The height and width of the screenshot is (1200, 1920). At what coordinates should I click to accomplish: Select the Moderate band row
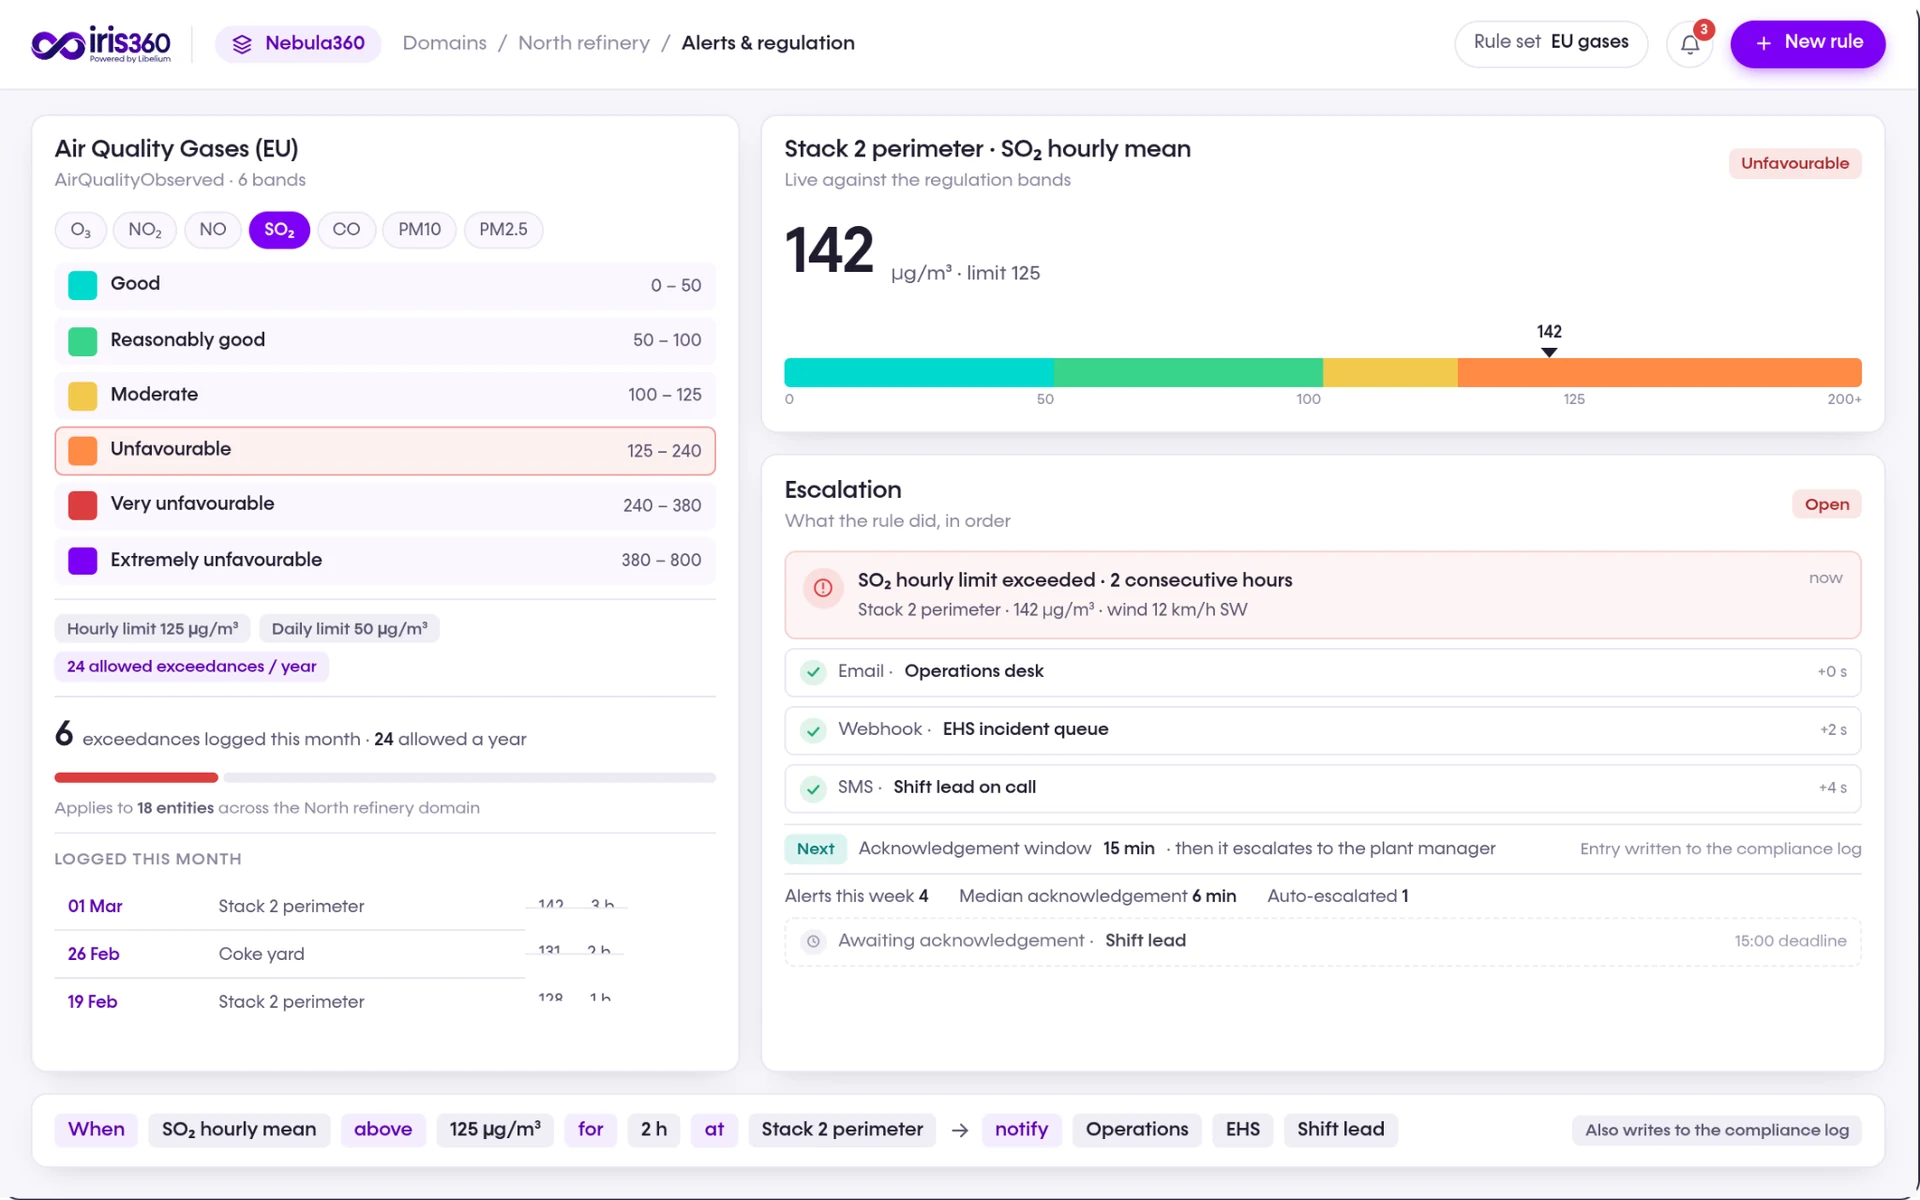coord(385,395)
